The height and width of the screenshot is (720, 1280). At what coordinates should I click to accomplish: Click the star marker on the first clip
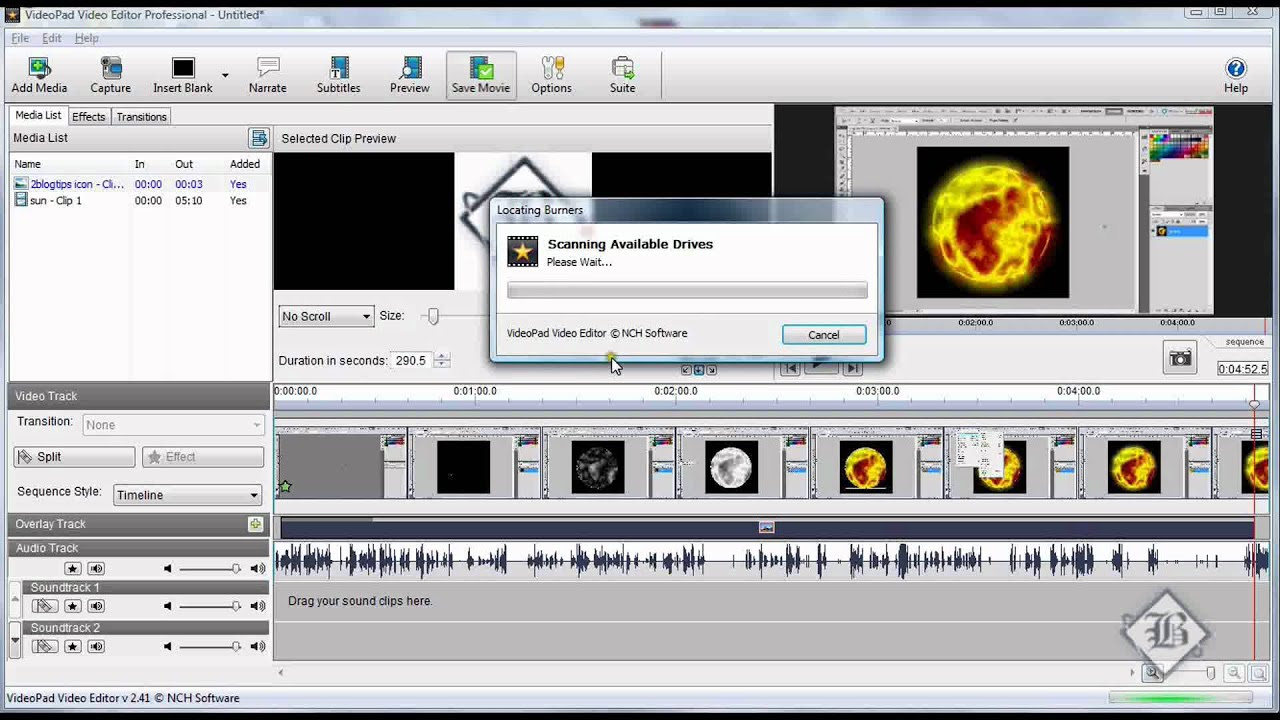(x=285, y=487)
